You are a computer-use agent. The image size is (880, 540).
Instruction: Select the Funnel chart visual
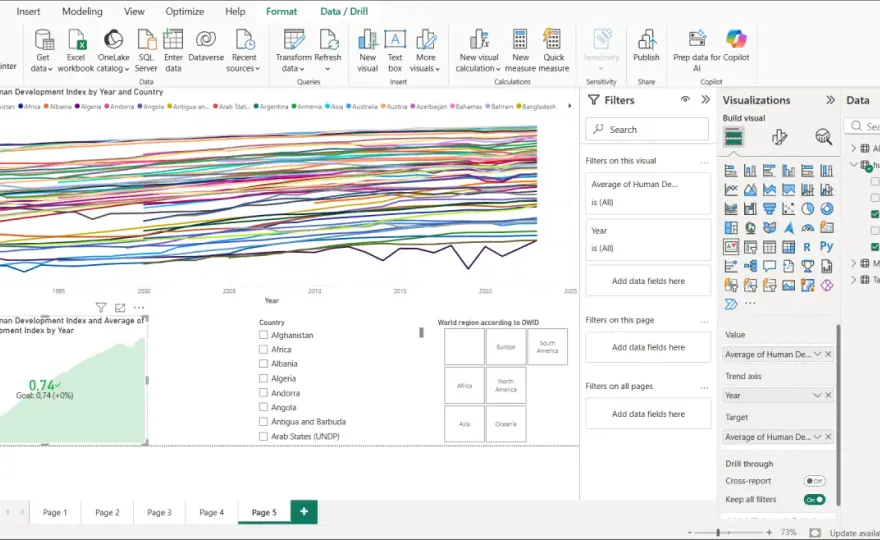[x=769, y=209]
